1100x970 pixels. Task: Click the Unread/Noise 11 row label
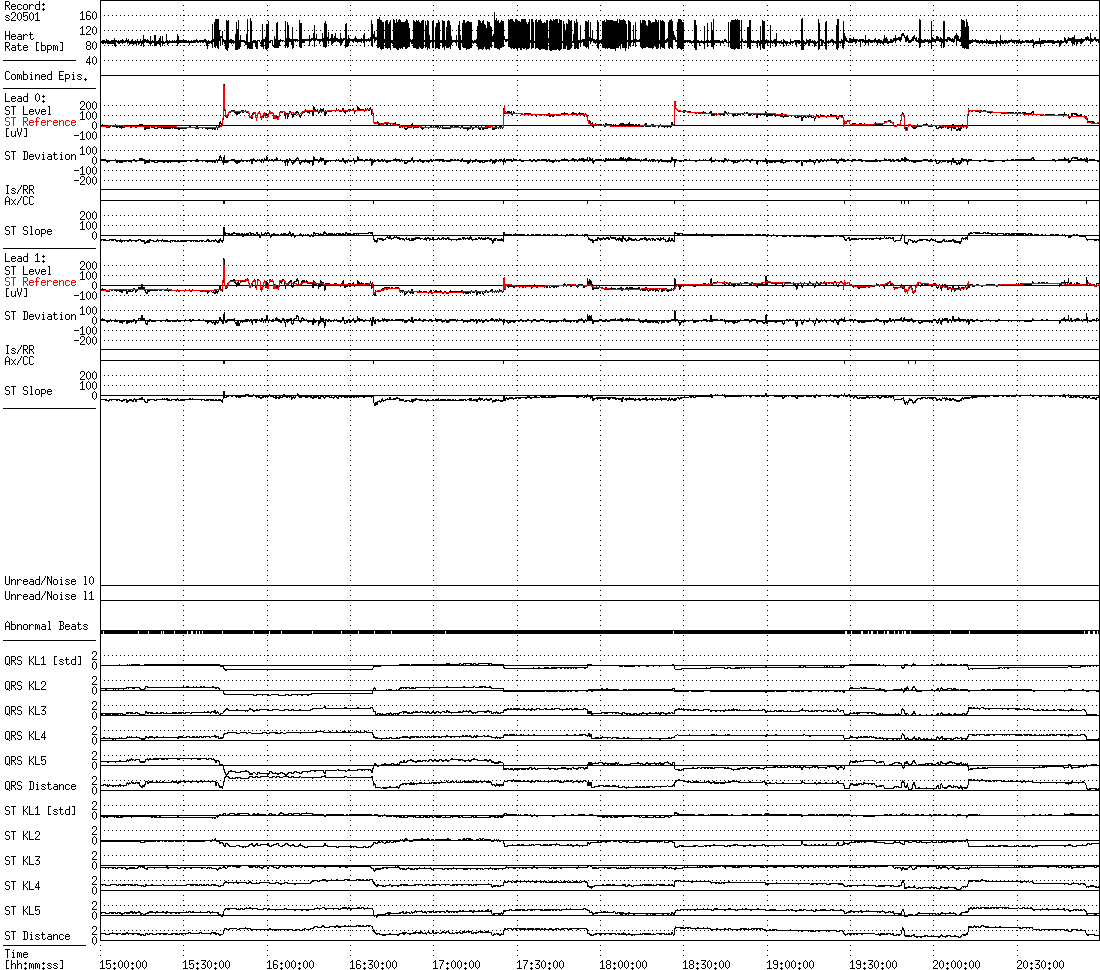49,596
